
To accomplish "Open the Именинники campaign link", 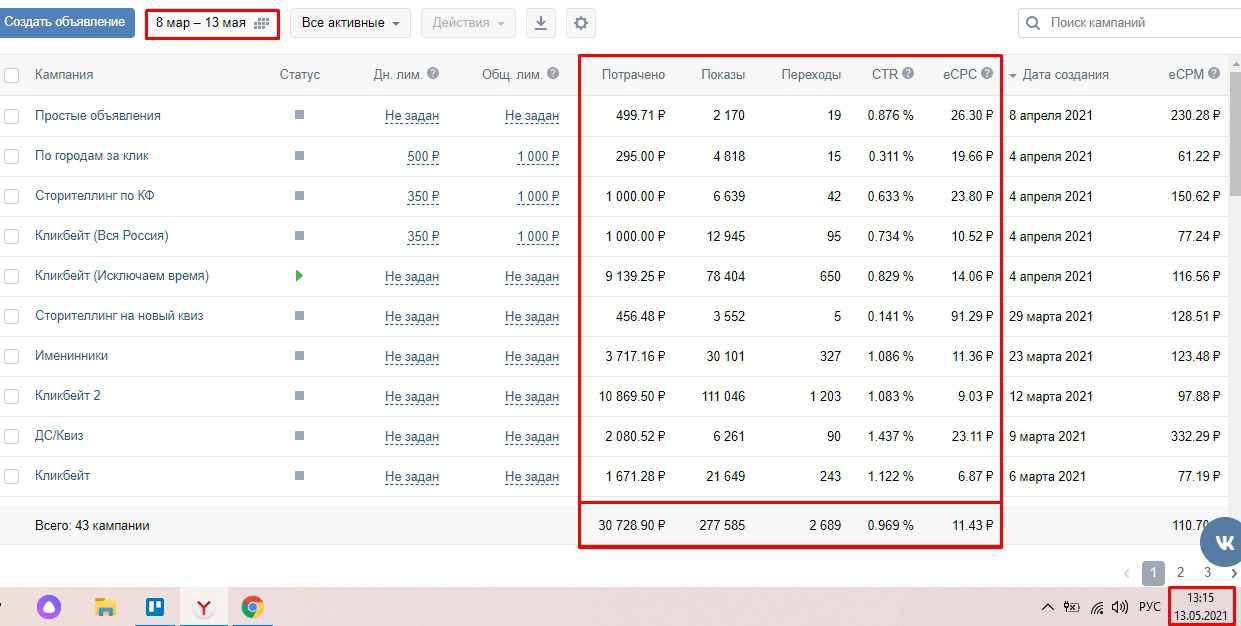I will click(72, 355).
